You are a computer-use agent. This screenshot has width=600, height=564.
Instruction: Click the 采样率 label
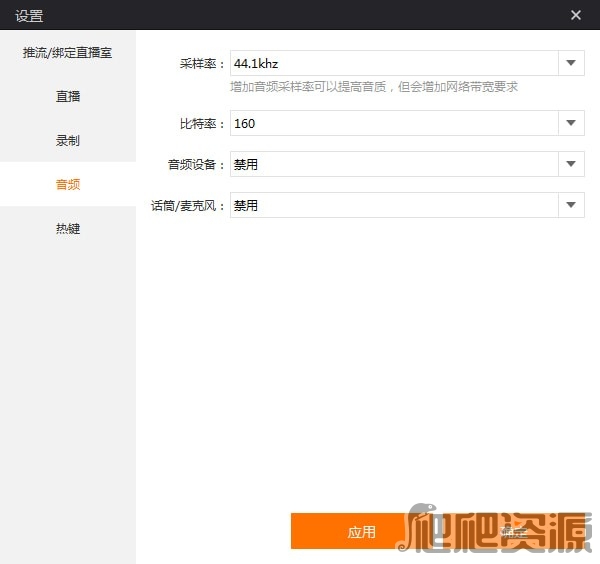click(202, 64)
